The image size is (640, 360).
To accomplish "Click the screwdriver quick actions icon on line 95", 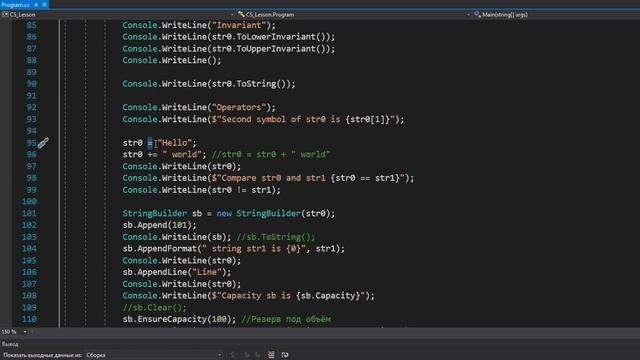I will click(x=43, y=143).
